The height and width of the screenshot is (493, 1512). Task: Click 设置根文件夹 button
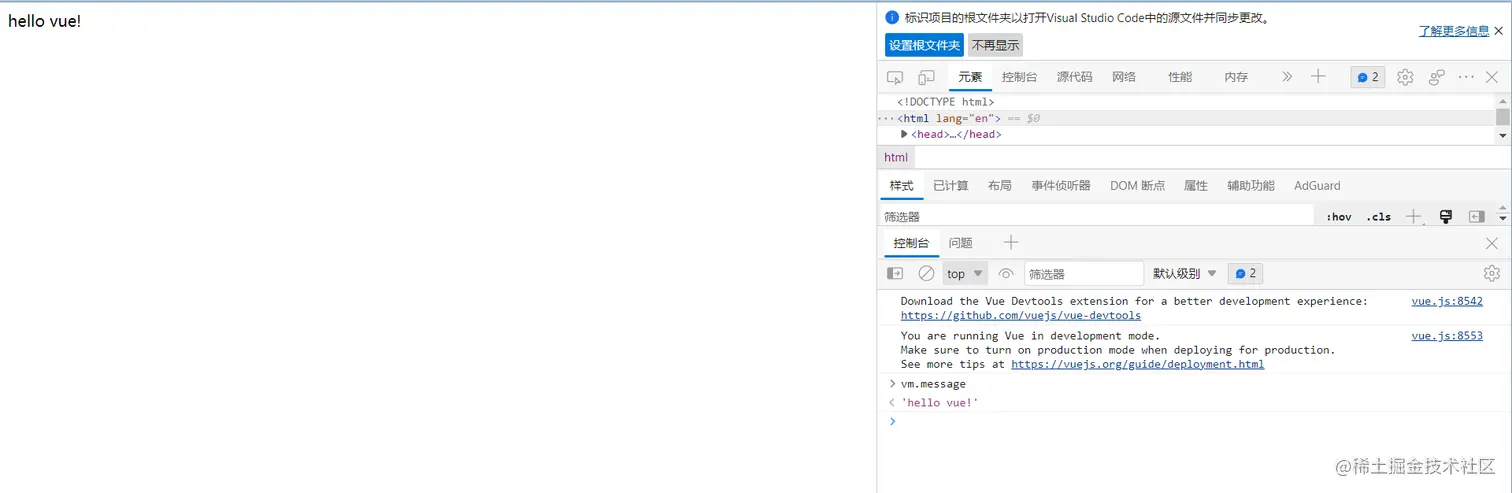coord(924,45)
